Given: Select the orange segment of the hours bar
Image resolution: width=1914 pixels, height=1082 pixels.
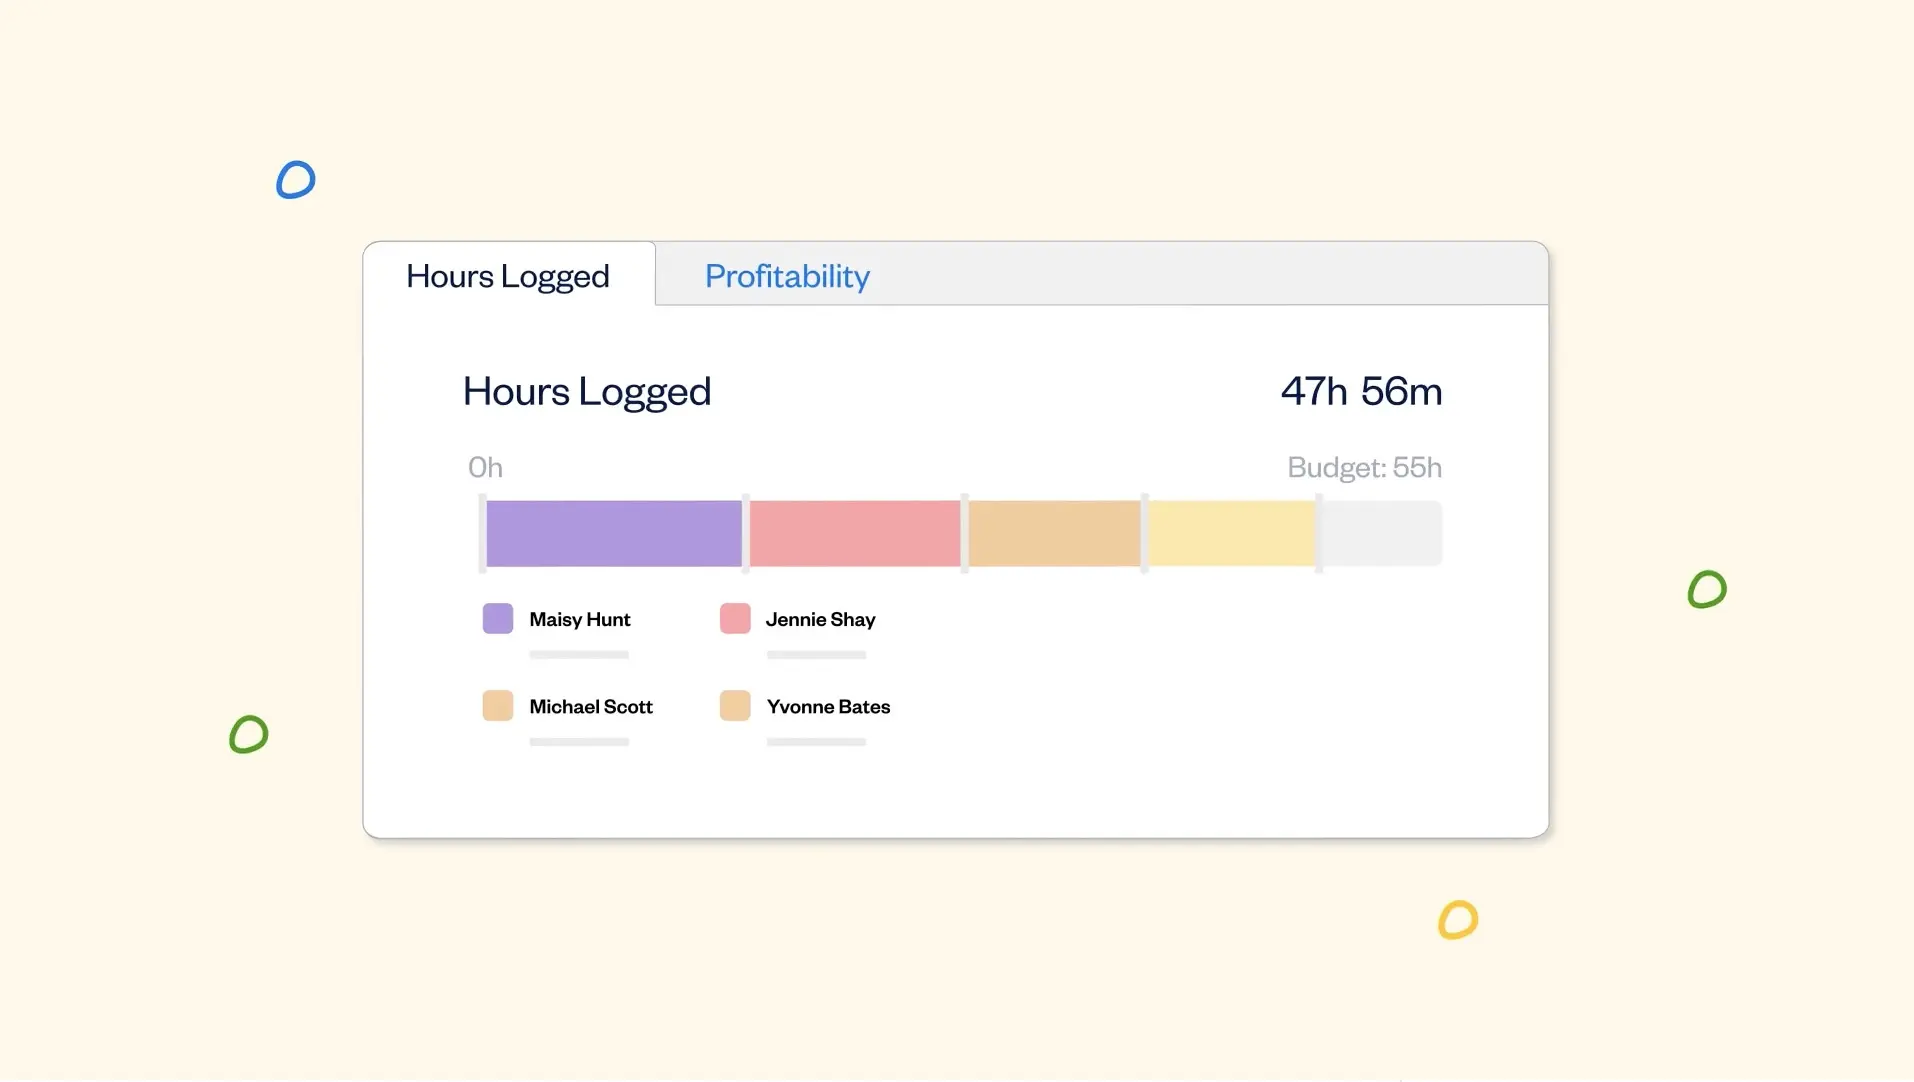Looking at the screenshot, I should [1054, 534].
